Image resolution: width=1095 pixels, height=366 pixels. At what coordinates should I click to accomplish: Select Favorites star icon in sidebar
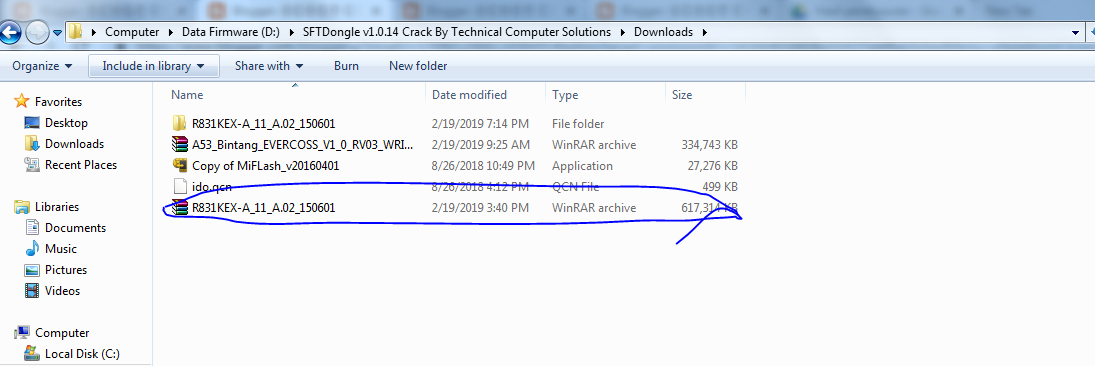click(22, 101)
